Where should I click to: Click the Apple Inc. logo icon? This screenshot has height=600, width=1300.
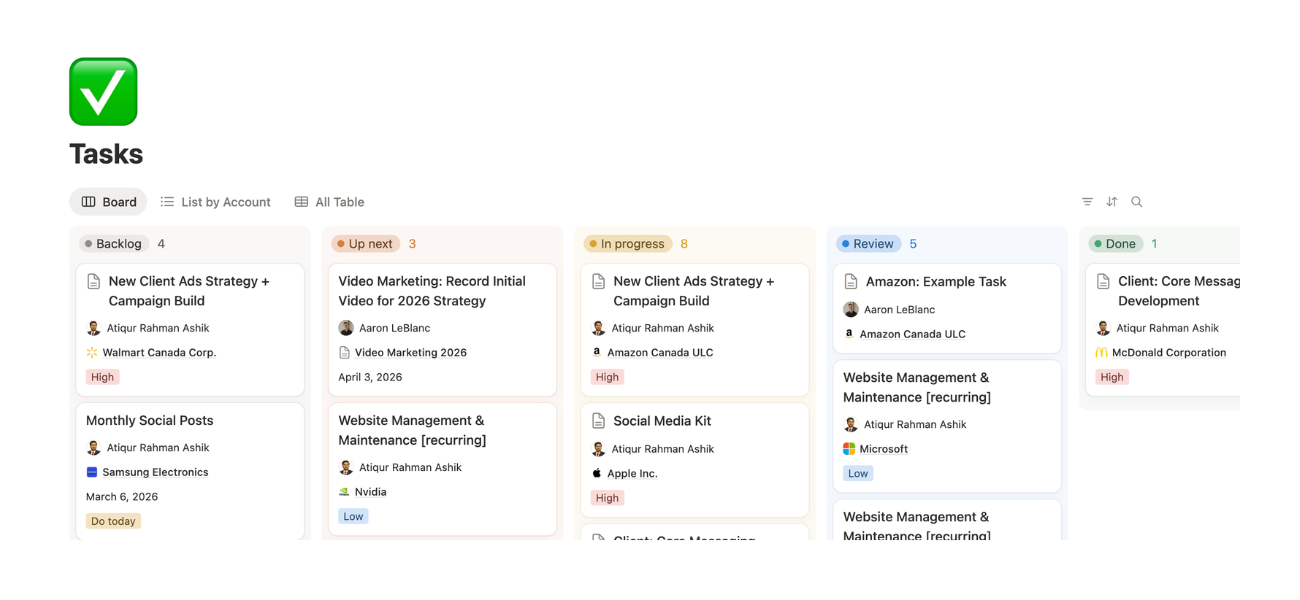click(597, 474)
